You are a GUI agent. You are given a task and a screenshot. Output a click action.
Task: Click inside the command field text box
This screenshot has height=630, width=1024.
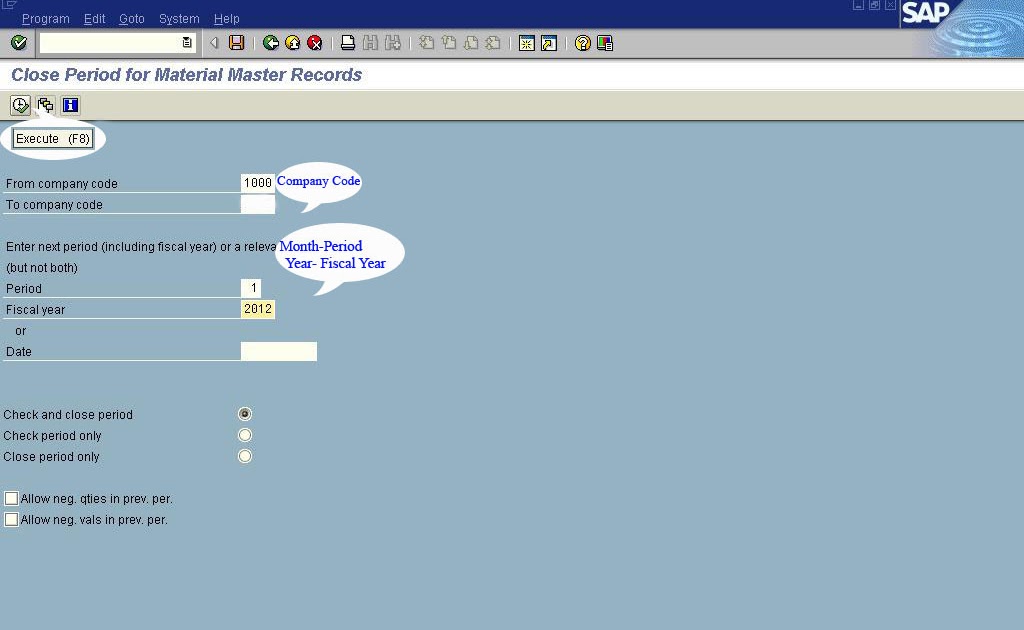point(110,43)
